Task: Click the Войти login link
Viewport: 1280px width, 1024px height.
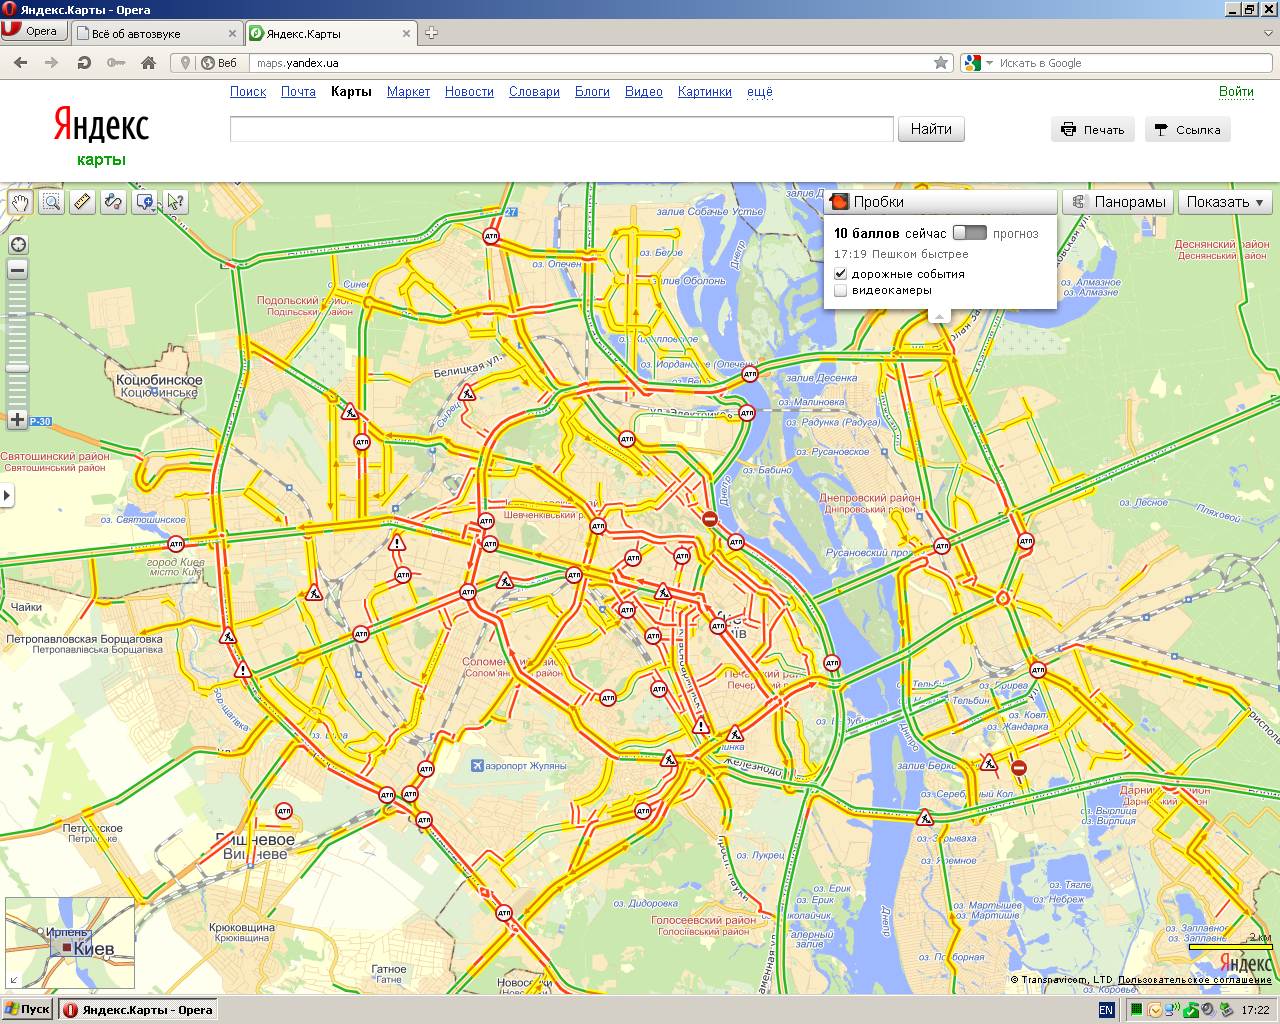Action: click(1236, 92)
